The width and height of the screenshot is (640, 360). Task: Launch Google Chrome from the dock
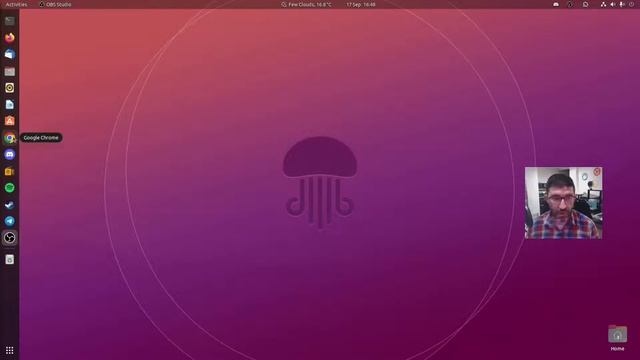coord(9,138)
